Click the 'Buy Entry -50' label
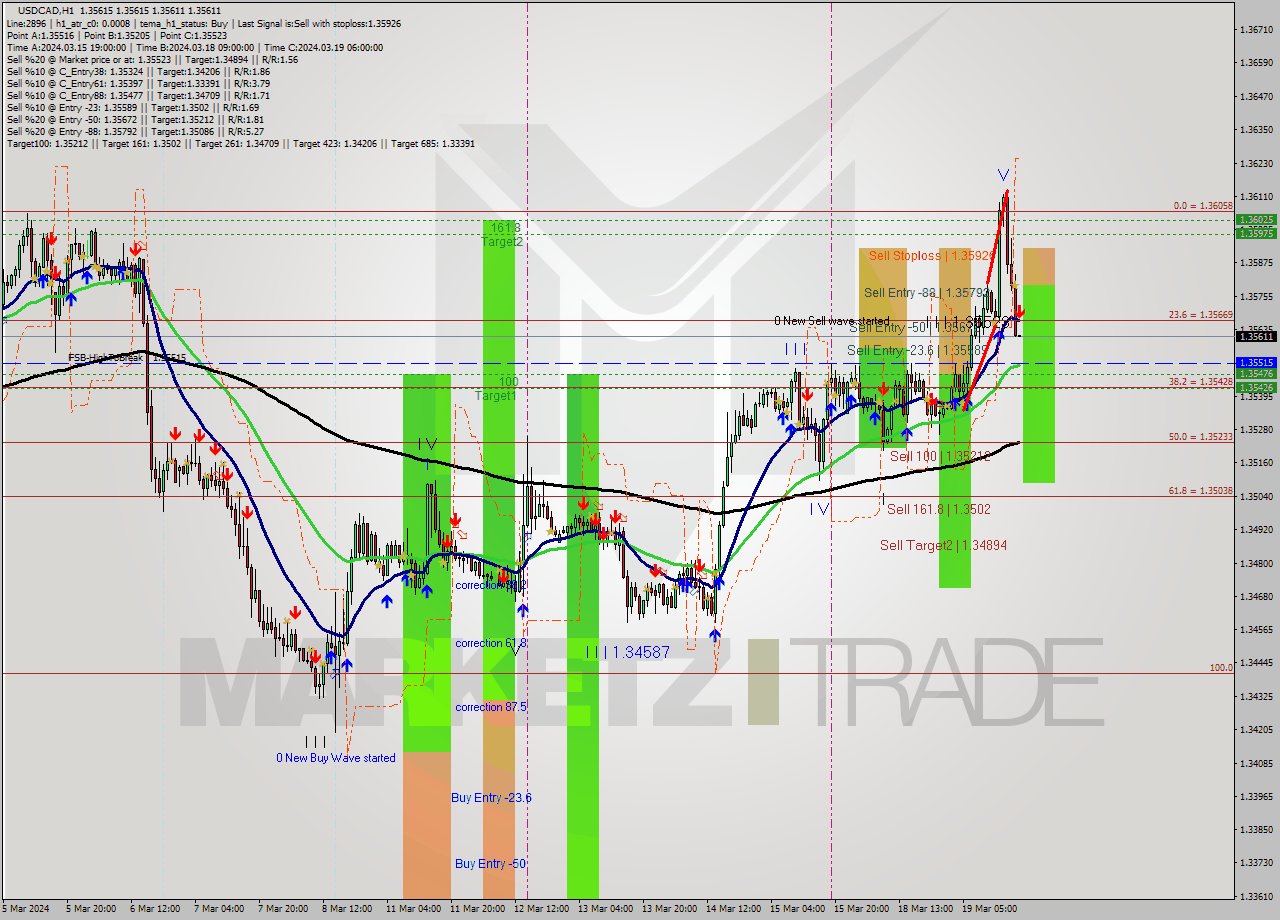Image resolution: width=1280 pixels, height=920 pixels. (490, 864)
